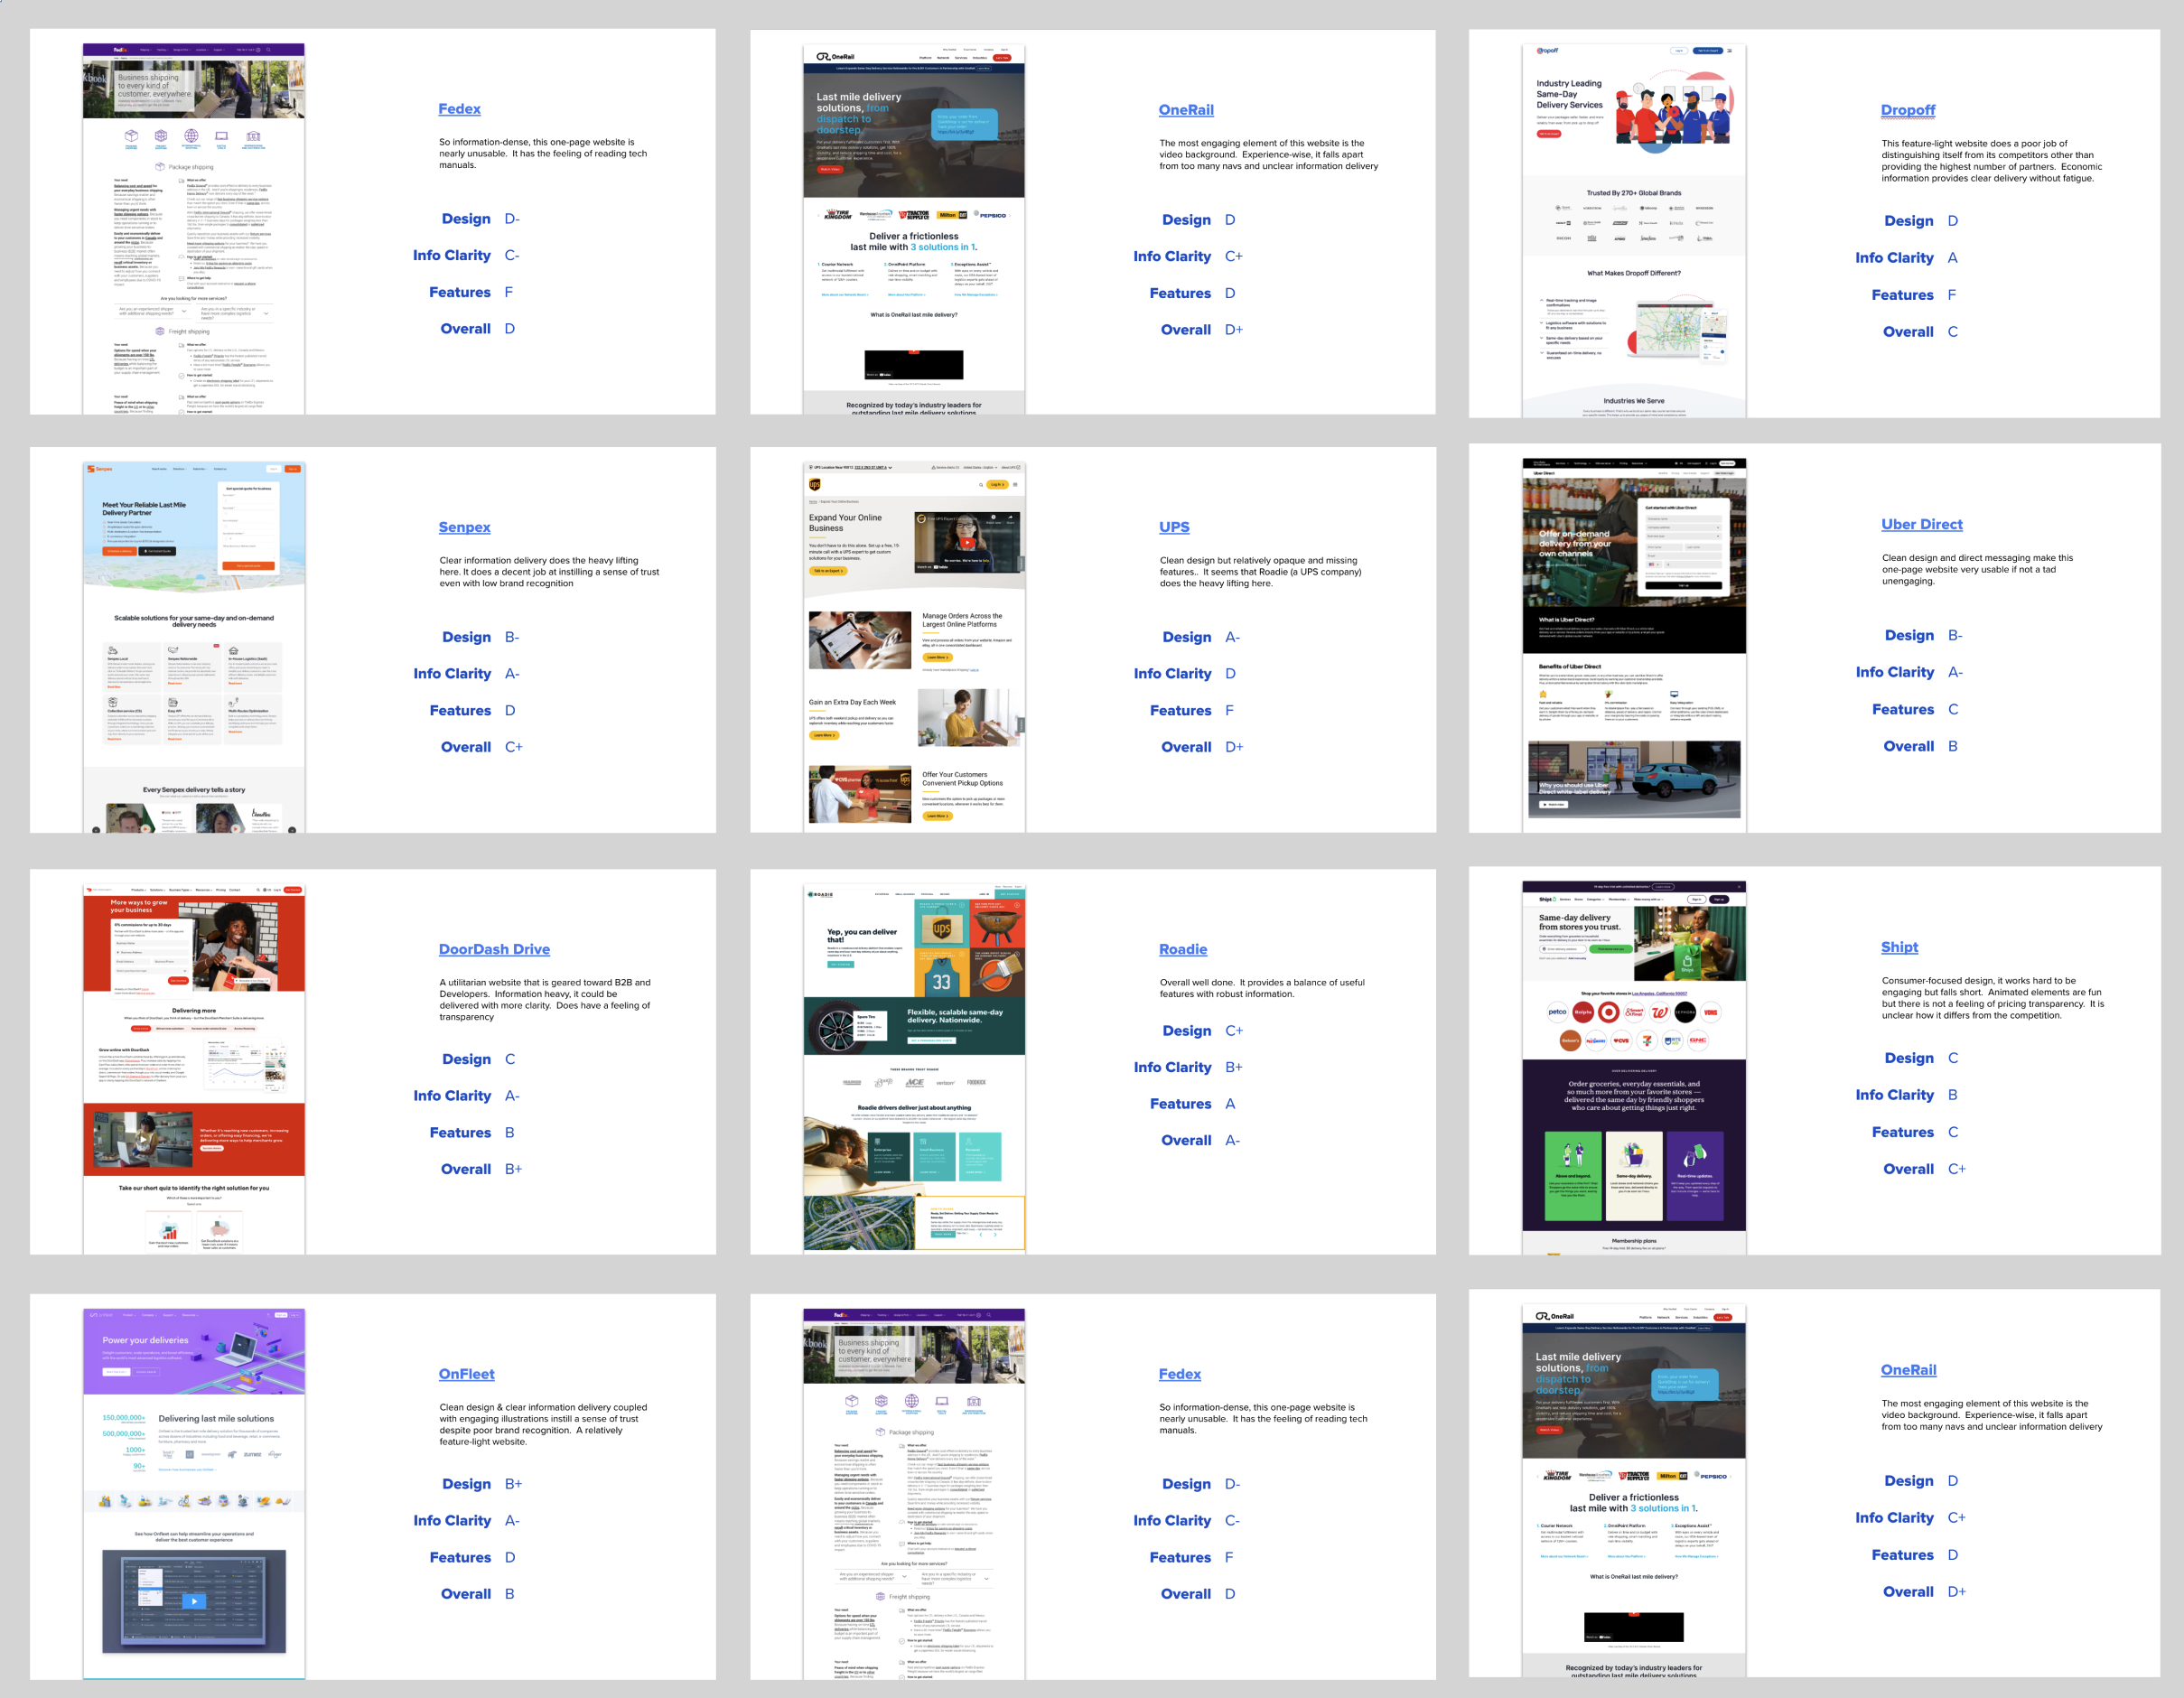Select Dropoff's 'Info Clarity' grade A
2184x1698 pixels.
[x=1953, y=258]
